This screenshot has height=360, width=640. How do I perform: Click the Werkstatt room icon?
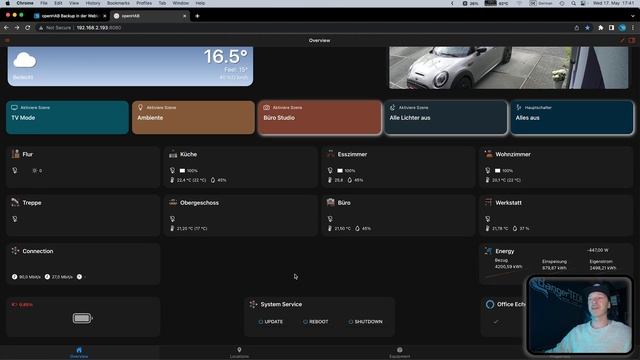tap(489, 202)
